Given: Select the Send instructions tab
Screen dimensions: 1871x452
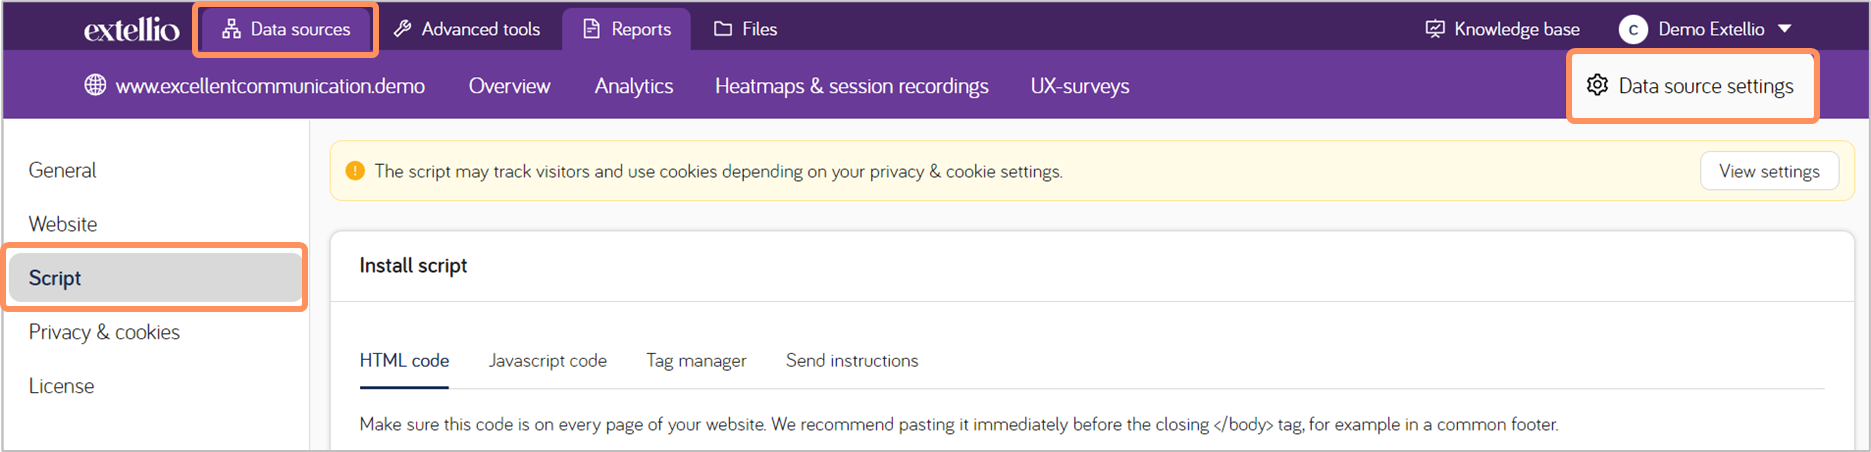Looking at the screenshot, I should coord(852,361).
